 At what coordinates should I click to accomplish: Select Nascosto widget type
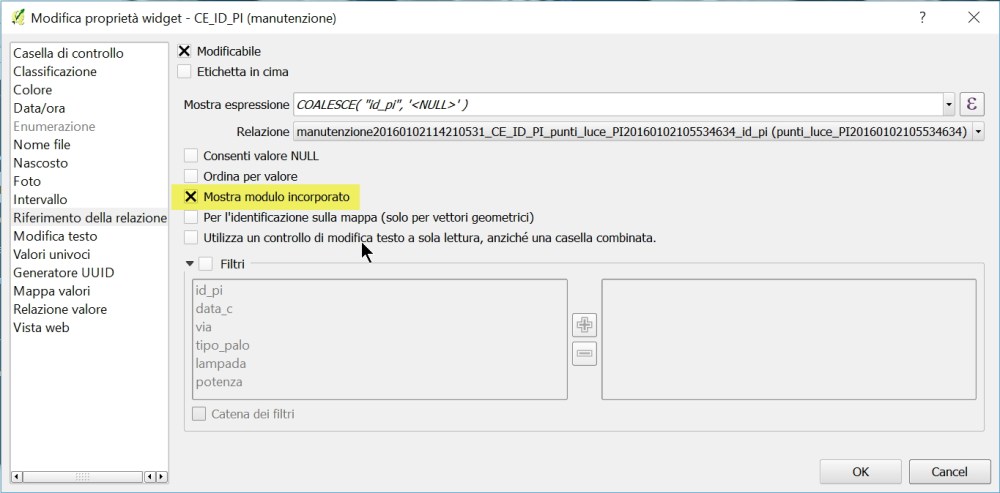click(40, 163)
